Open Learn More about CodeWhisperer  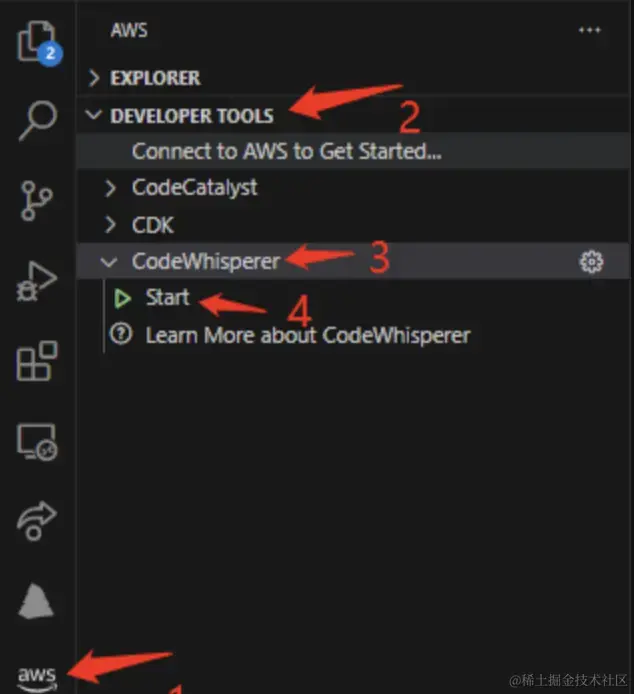pyautogui.click(x=308, y=335)
